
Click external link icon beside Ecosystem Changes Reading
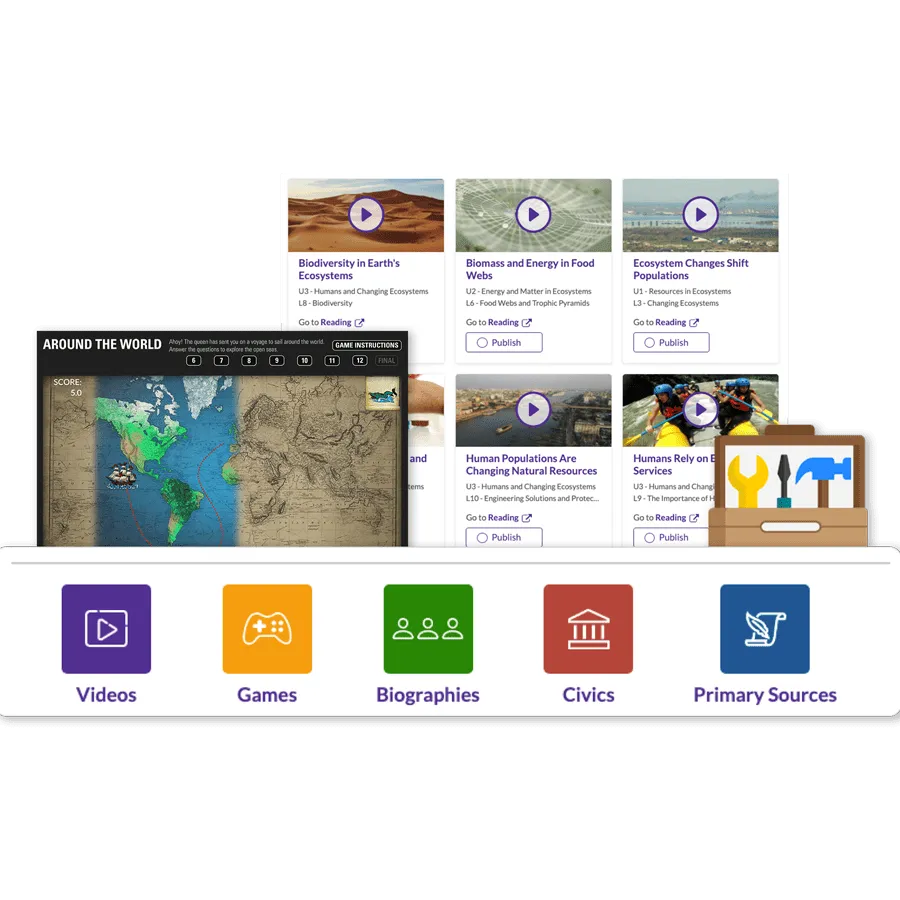tap(694, 323)
